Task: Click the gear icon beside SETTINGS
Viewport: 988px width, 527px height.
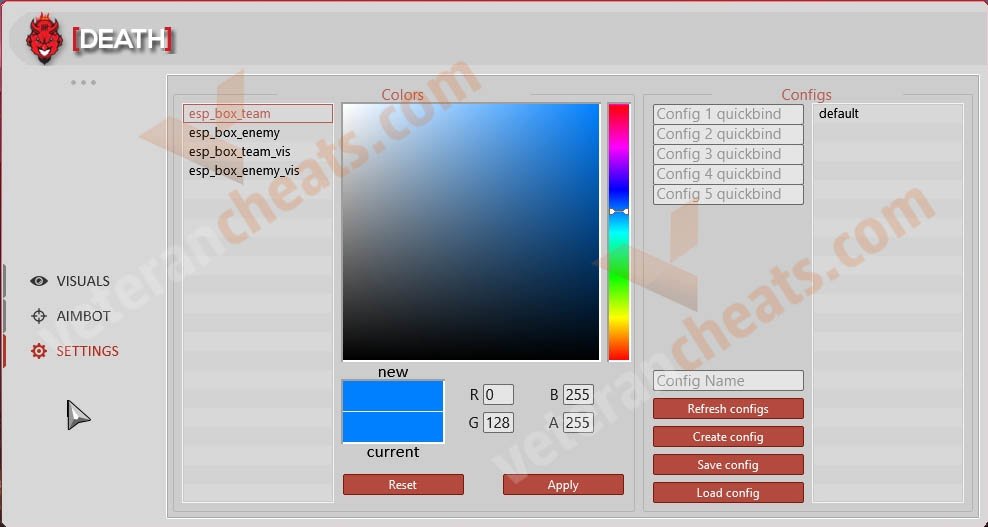Action: [x=39, y=351]
